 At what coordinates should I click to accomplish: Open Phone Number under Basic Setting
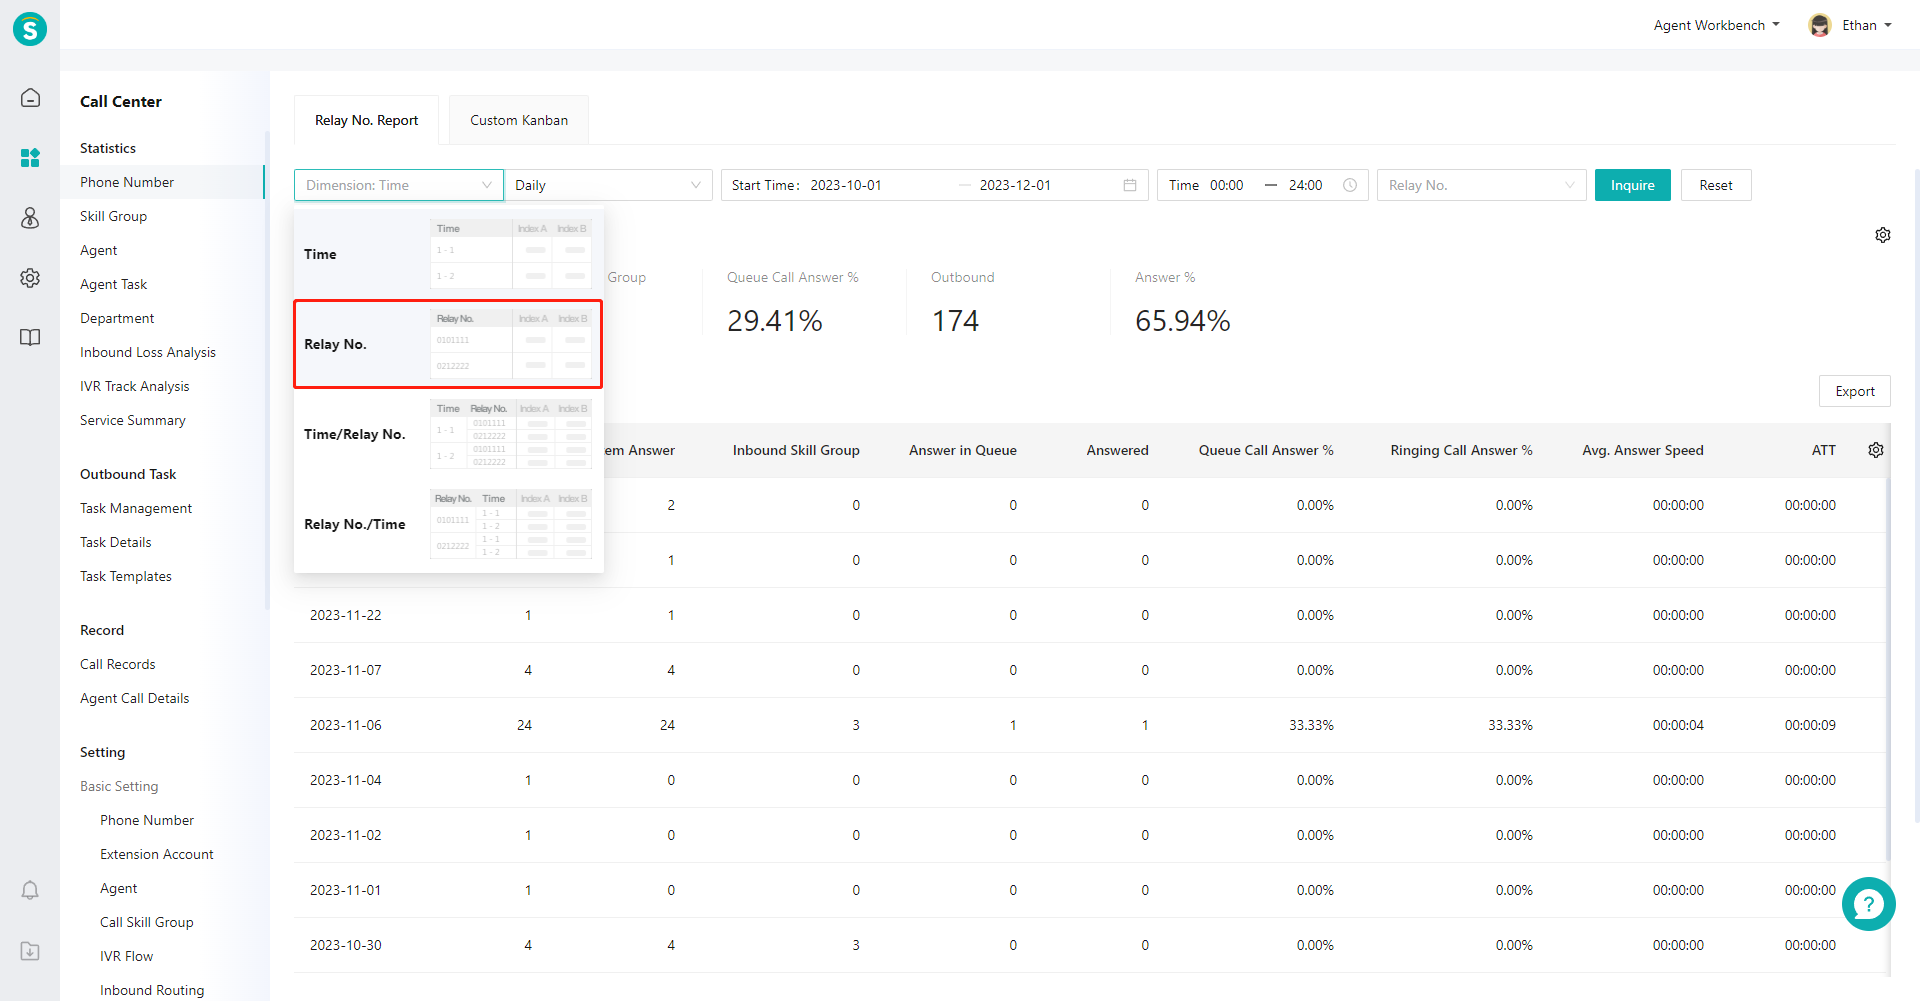click(147, 820)
